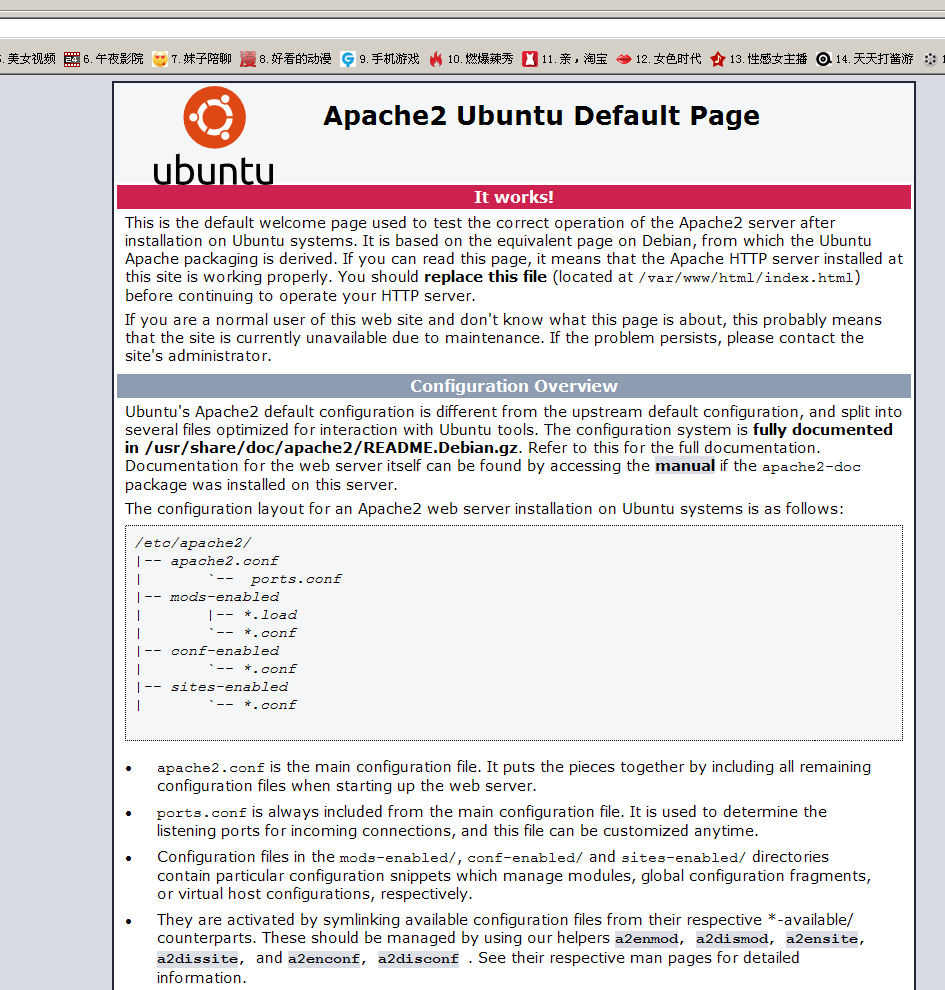Click the red dress icon for 淘宝
Screen dimensions: 945x990
tap(530, 59)
